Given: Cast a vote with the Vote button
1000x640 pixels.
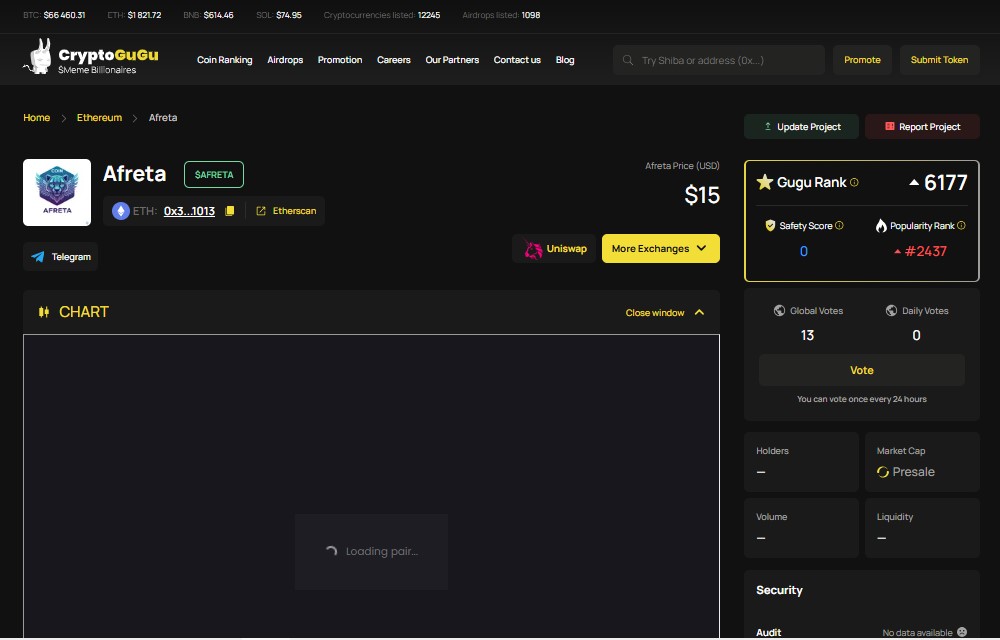Looking at the screenshot, I should coord(862,370).
